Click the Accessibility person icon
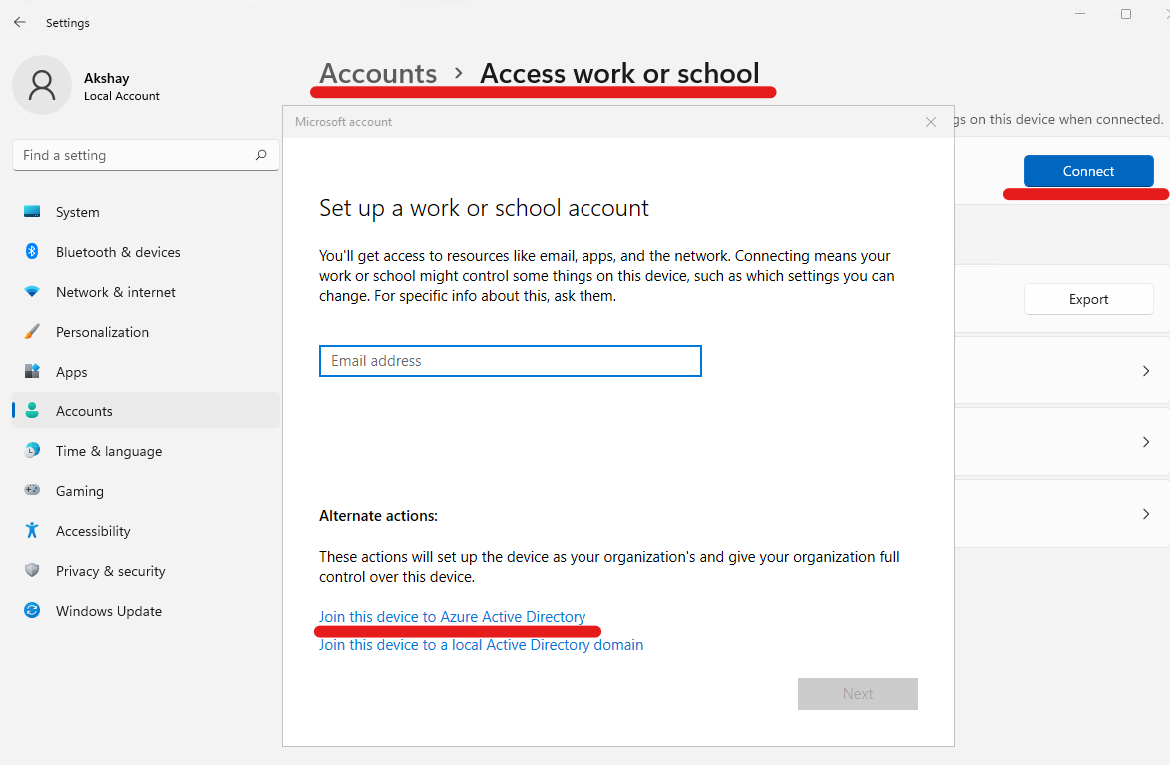The image size is (1170, 765). (31, 531)
